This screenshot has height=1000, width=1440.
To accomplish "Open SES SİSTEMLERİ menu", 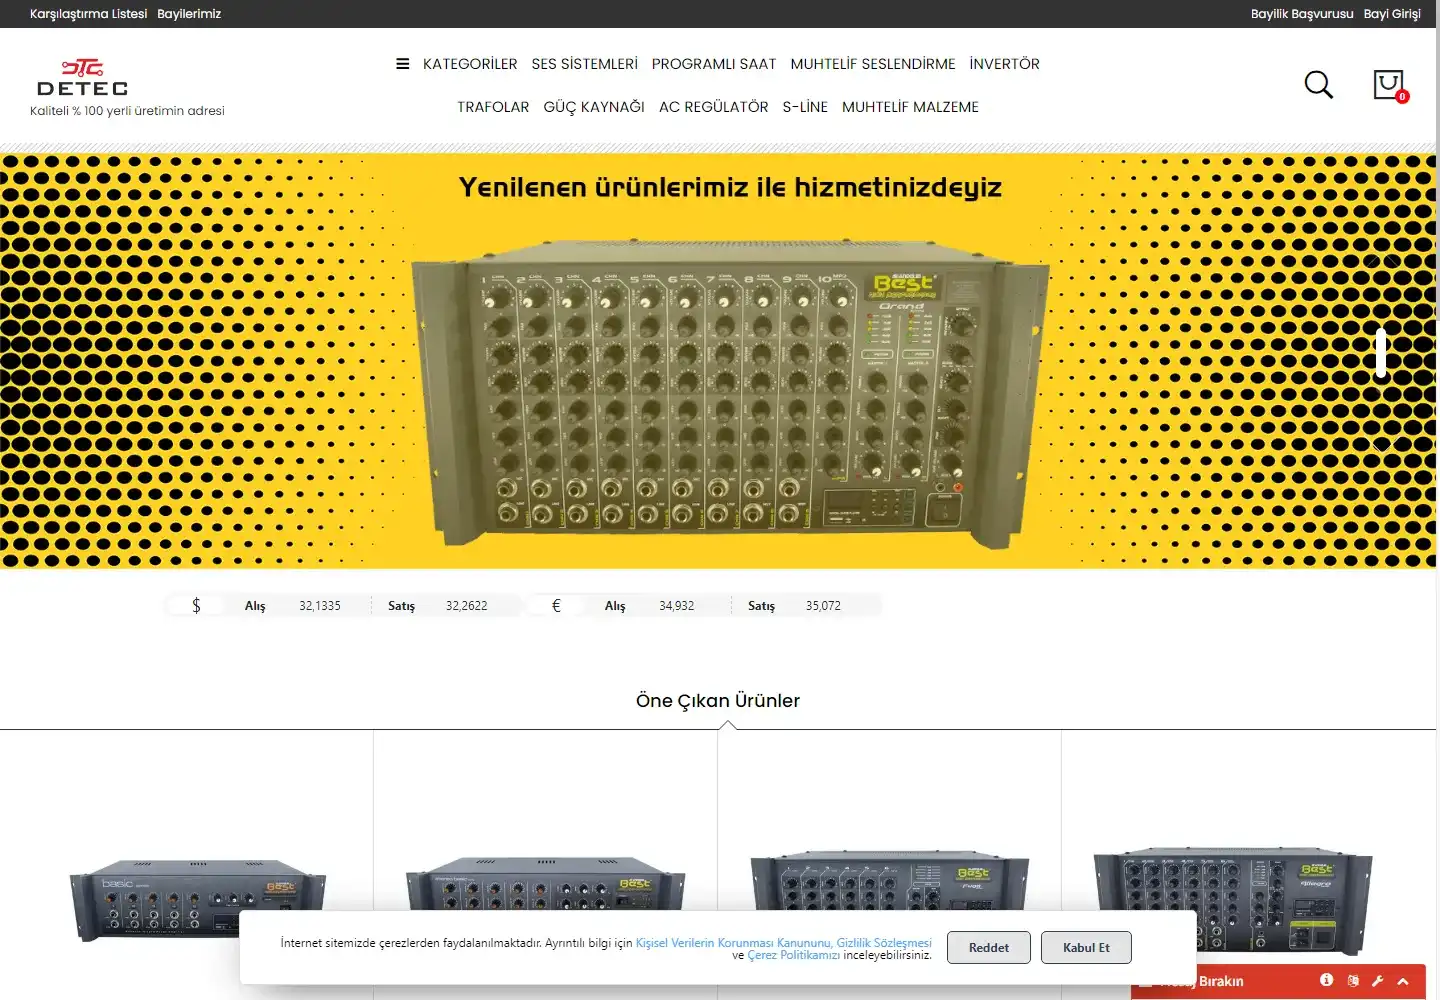I will click(585, 64).
